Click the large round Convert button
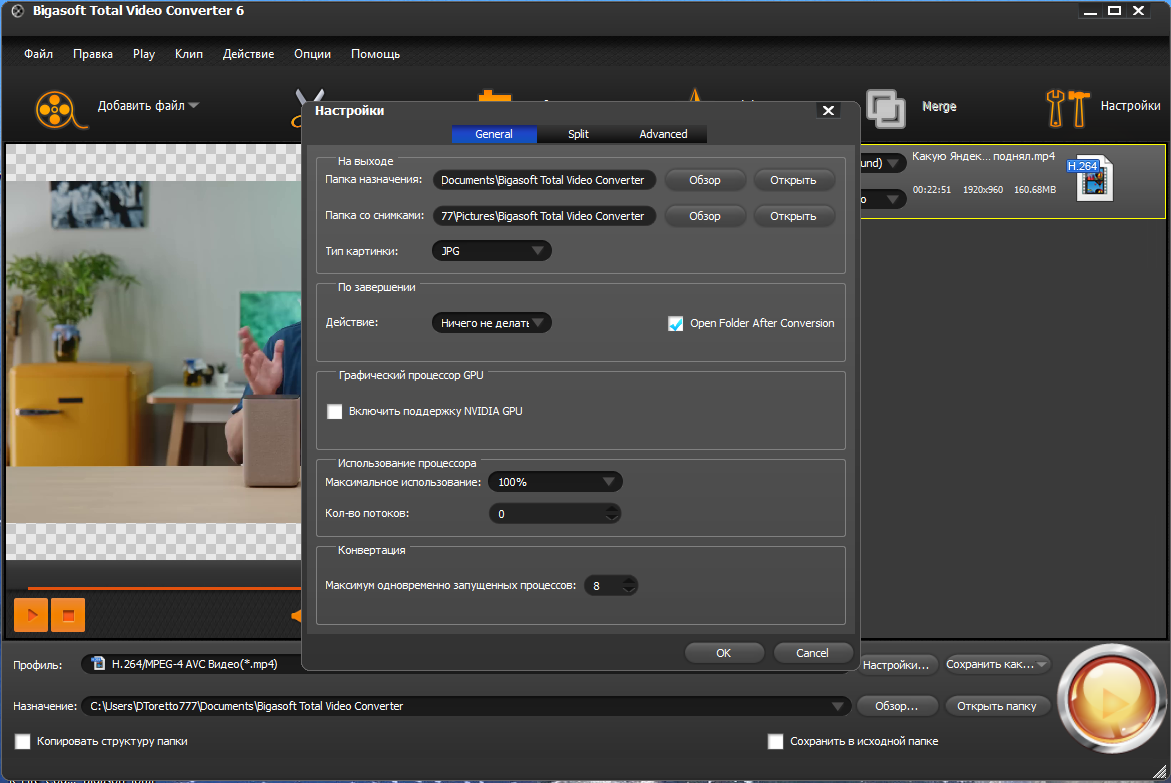Screen dimensions: 1171x783 click(x=1111, y=699)
